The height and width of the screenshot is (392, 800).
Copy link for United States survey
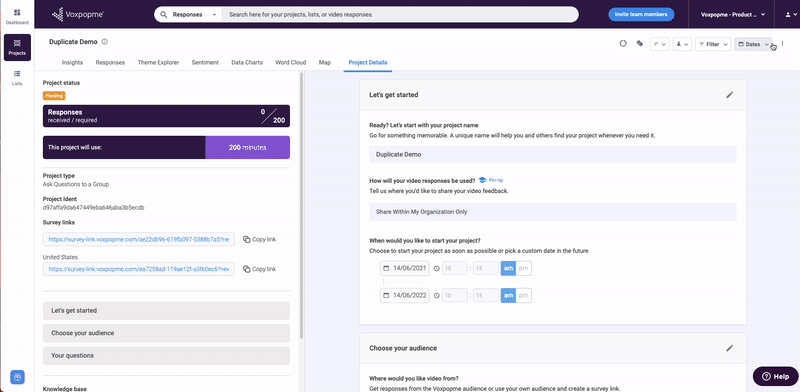(x=260, y=269)
